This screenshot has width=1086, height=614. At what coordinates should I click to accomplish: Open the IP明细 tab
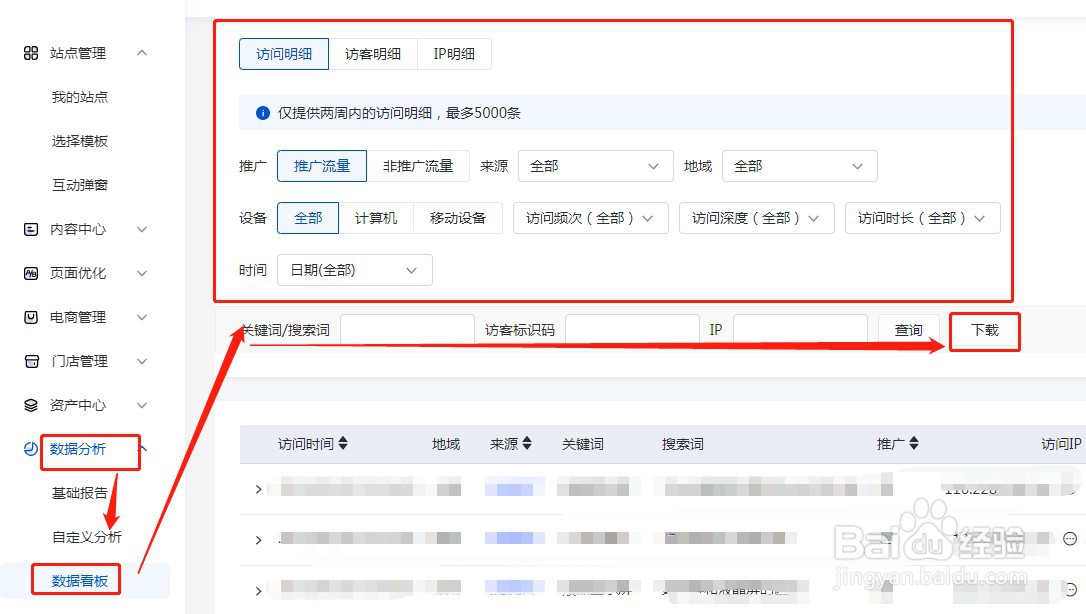455,53
